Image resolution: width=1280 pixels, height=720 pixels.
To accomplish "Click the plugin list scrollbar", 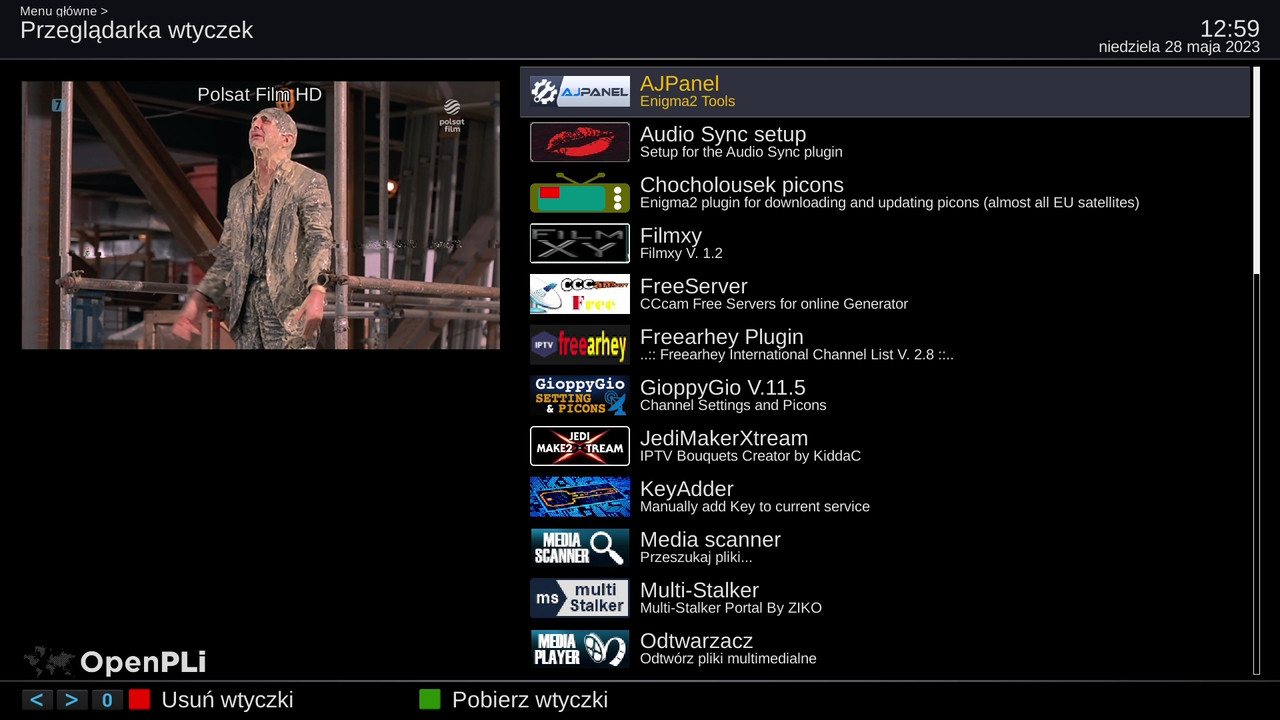I will click(x=1257, y=372).
